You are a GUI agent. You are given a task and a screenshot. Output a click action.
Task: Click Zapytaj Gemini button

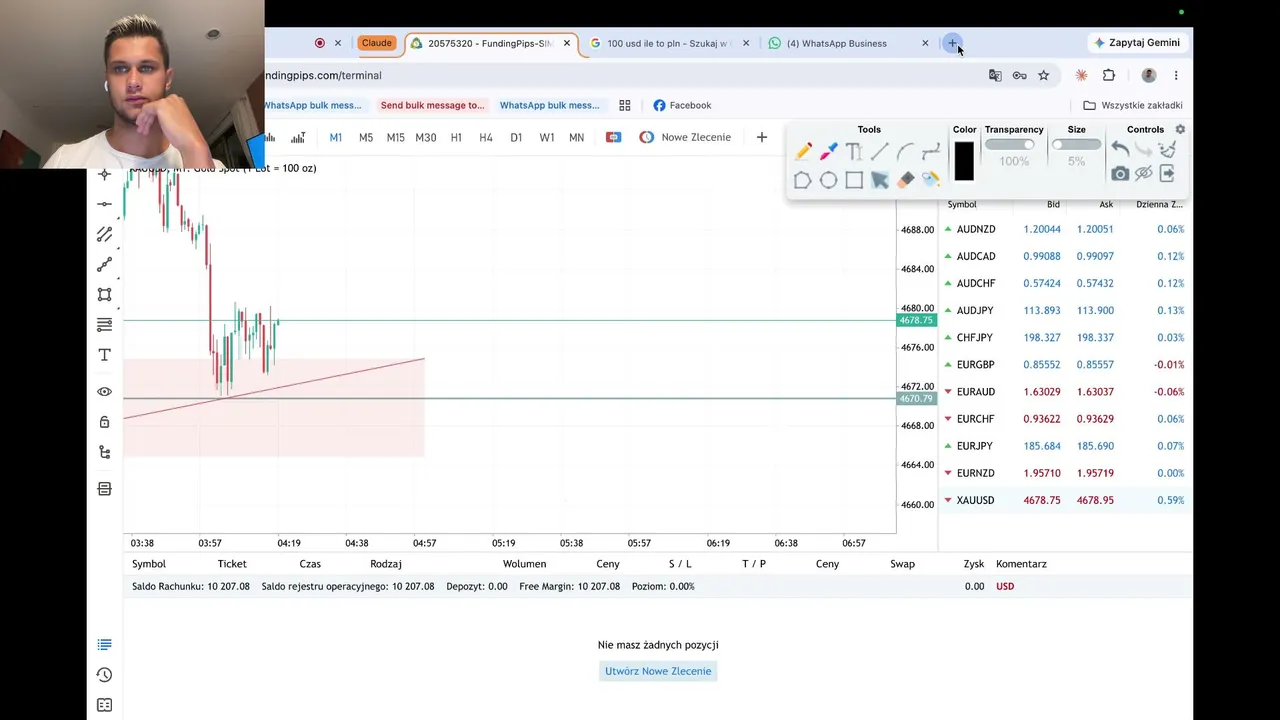(1136, 43)
